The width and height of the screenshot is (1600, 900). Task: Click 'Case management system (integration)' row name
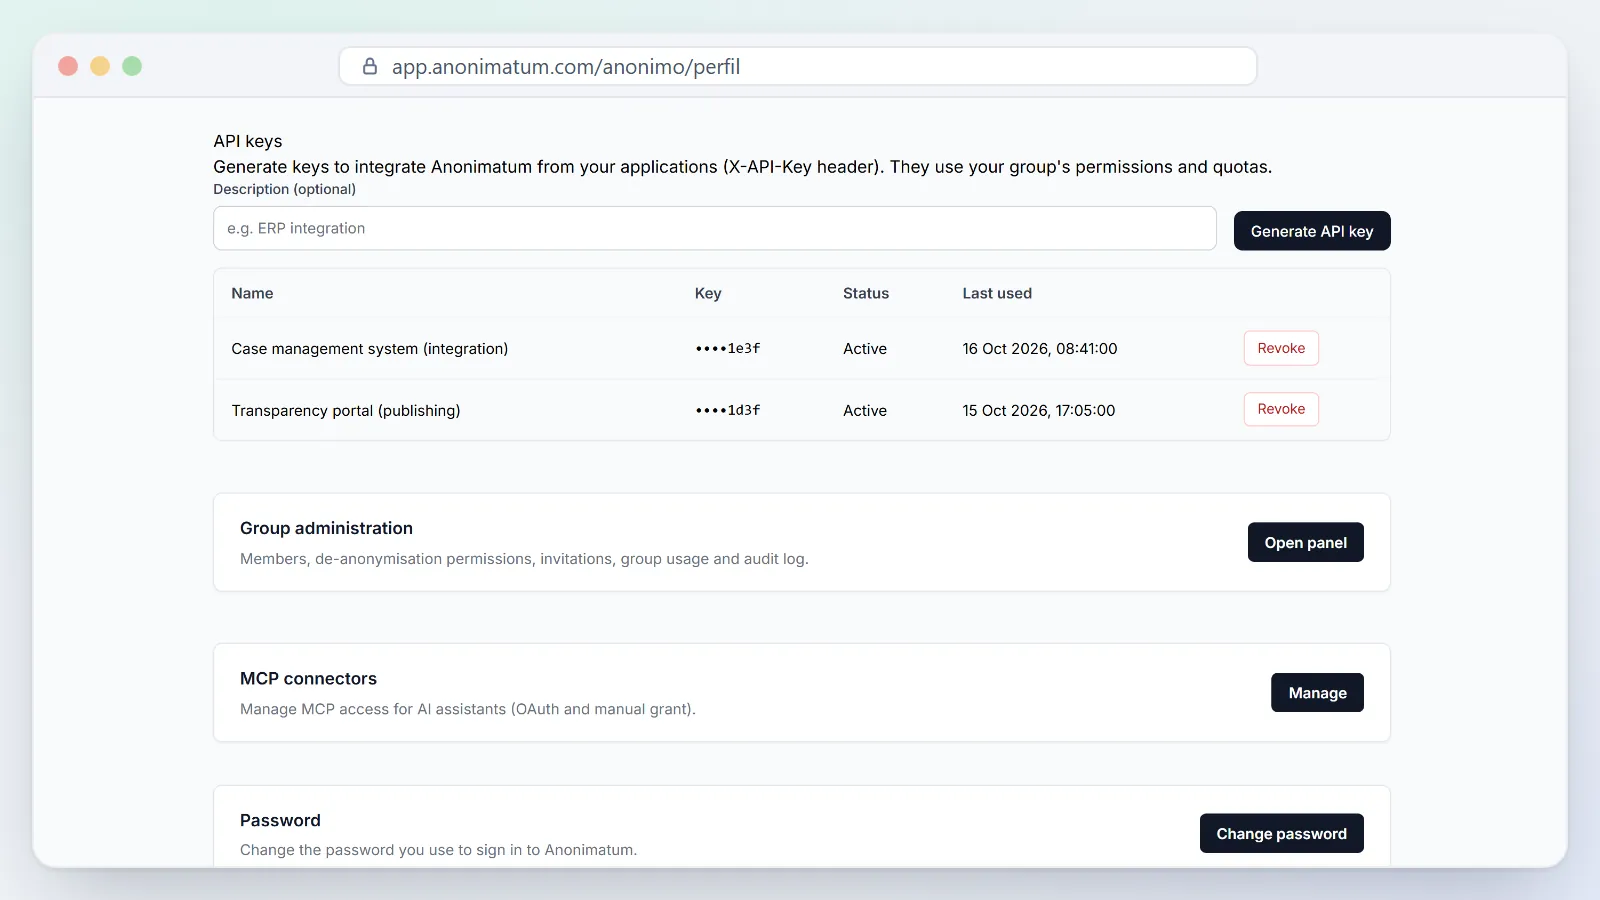pyautogui.click(x=370, y=349)
